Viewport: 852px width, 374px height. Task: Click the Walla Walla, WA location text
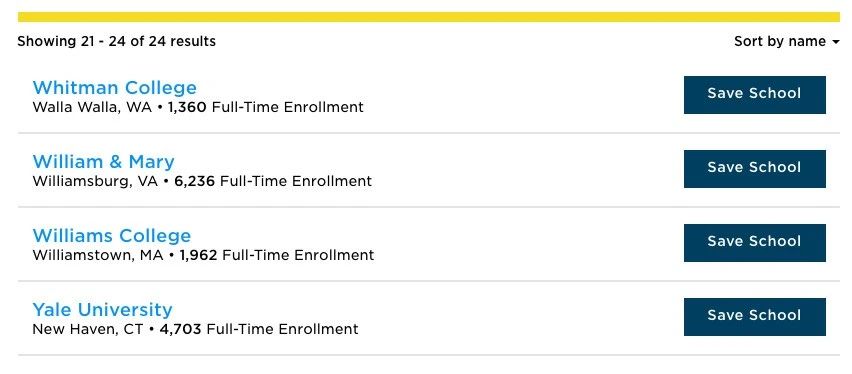[92, 107]
